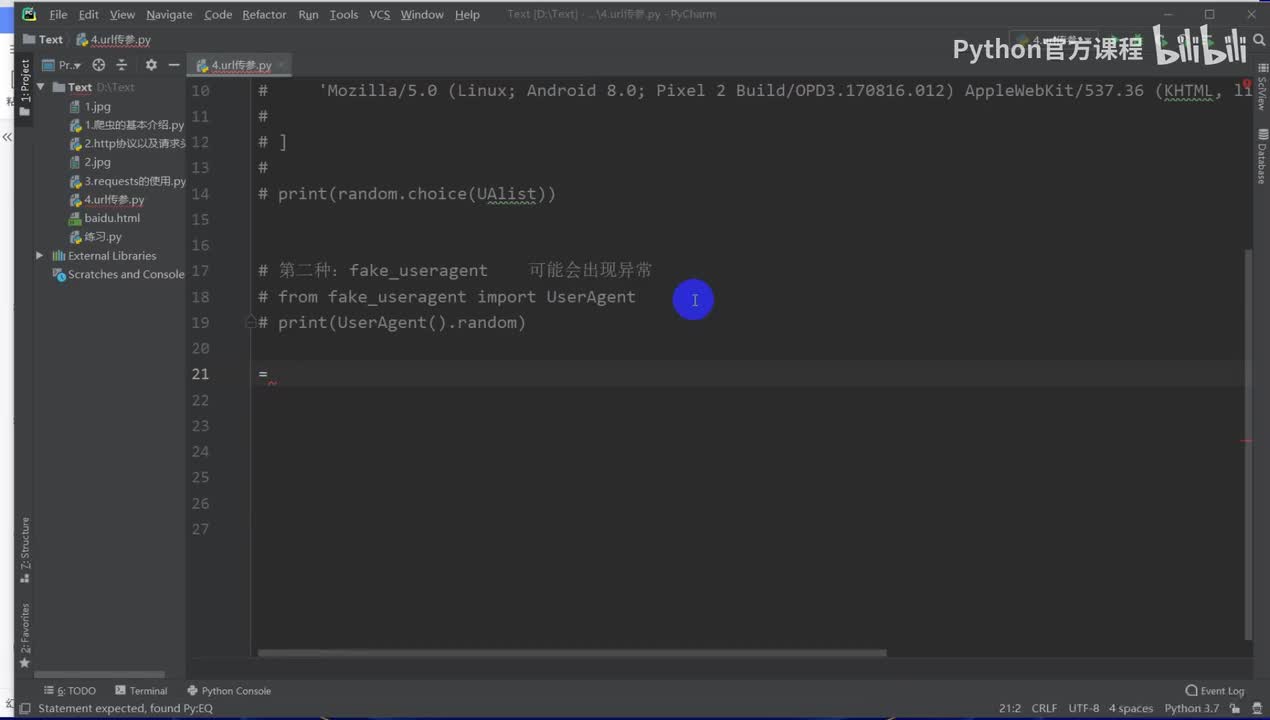Viewport: 1270px width, 720px height.
Task: Click the 4.url传参.py breadcrumb in navigation bar
Action: click(114, 40)
